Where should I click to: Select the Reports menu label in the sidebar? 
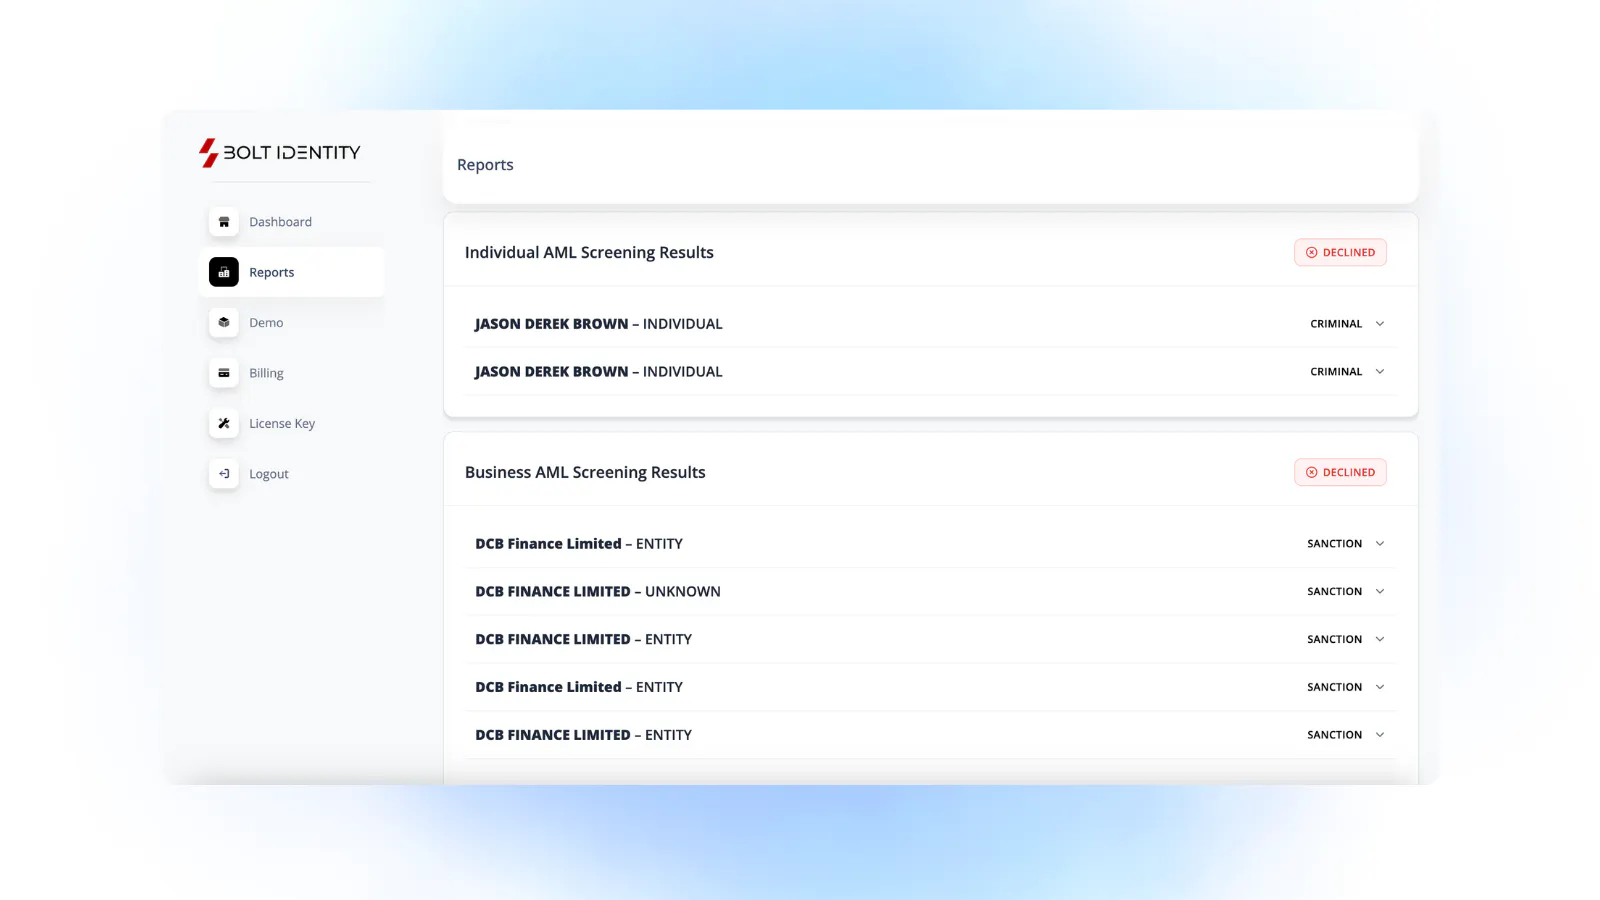[x=271, y=272]
